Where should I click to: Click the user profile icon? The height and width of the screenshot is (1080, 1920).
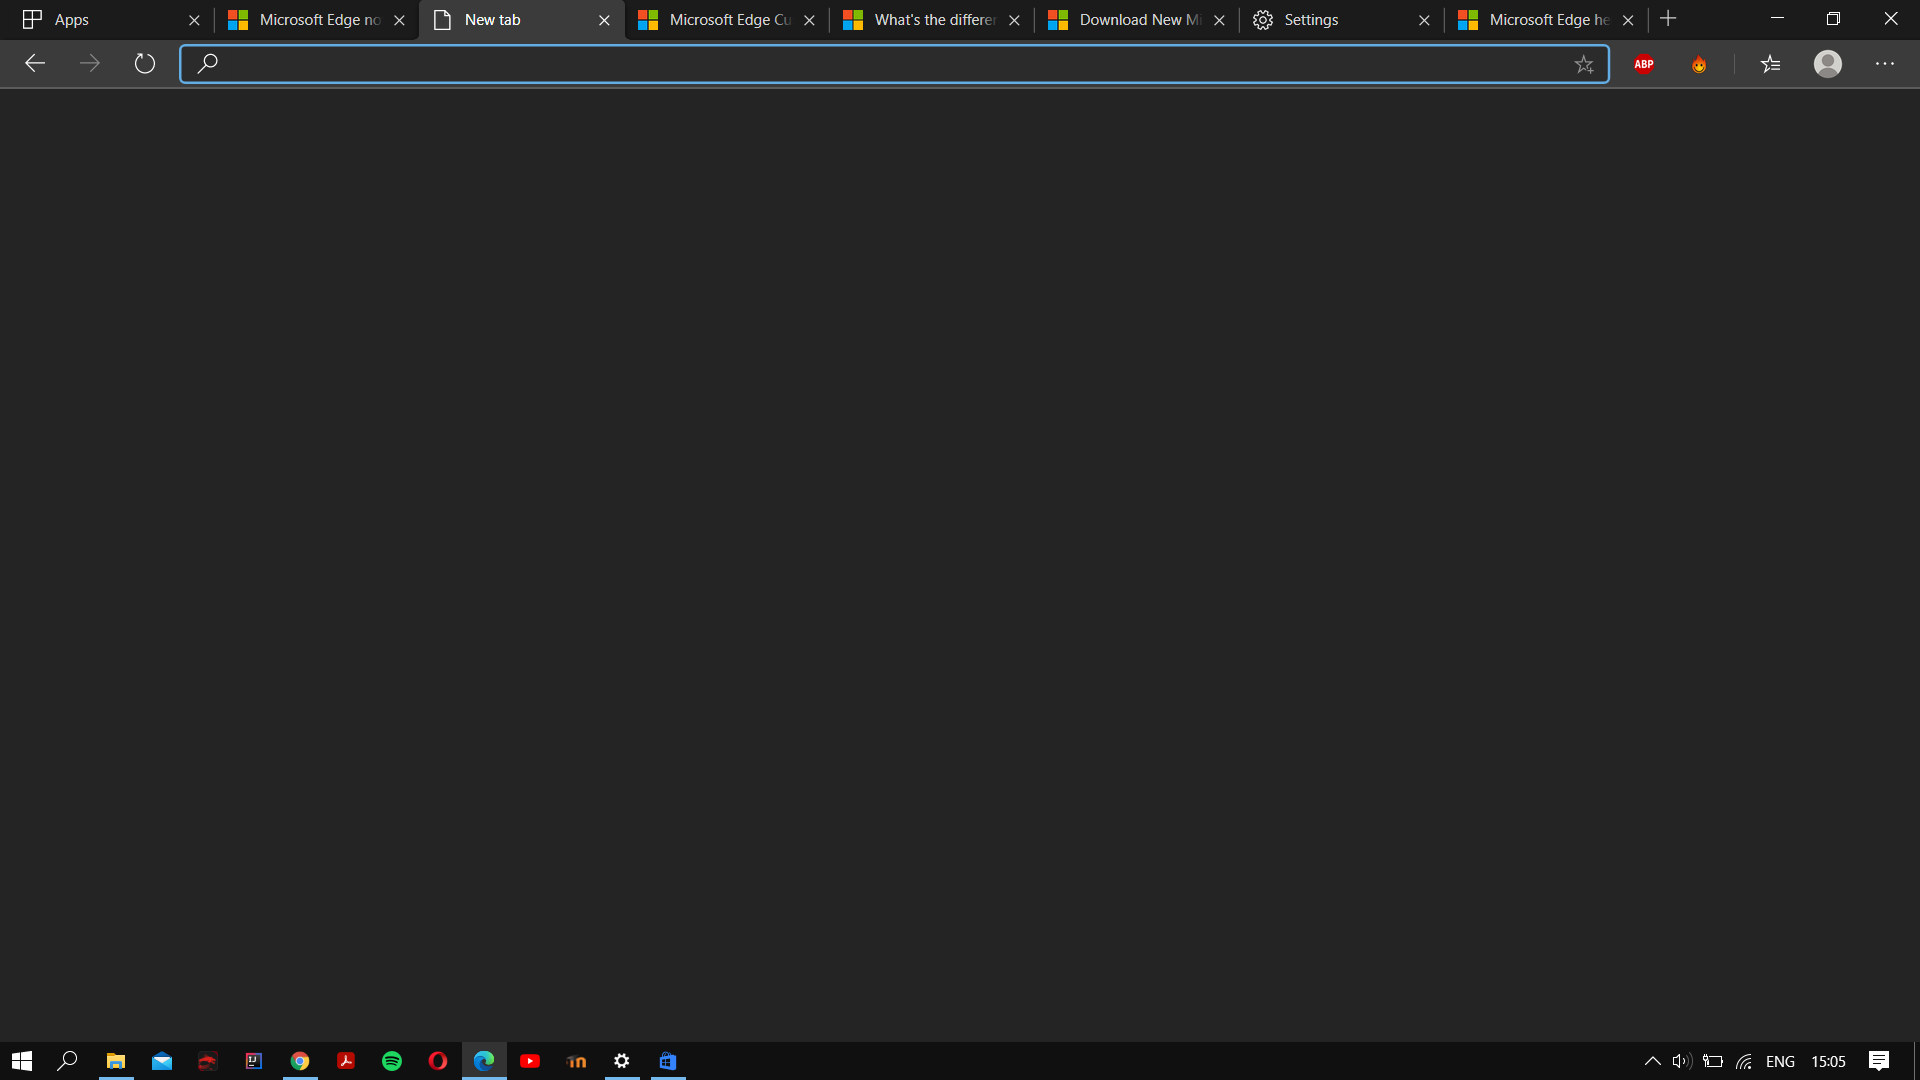[1828, 63]
